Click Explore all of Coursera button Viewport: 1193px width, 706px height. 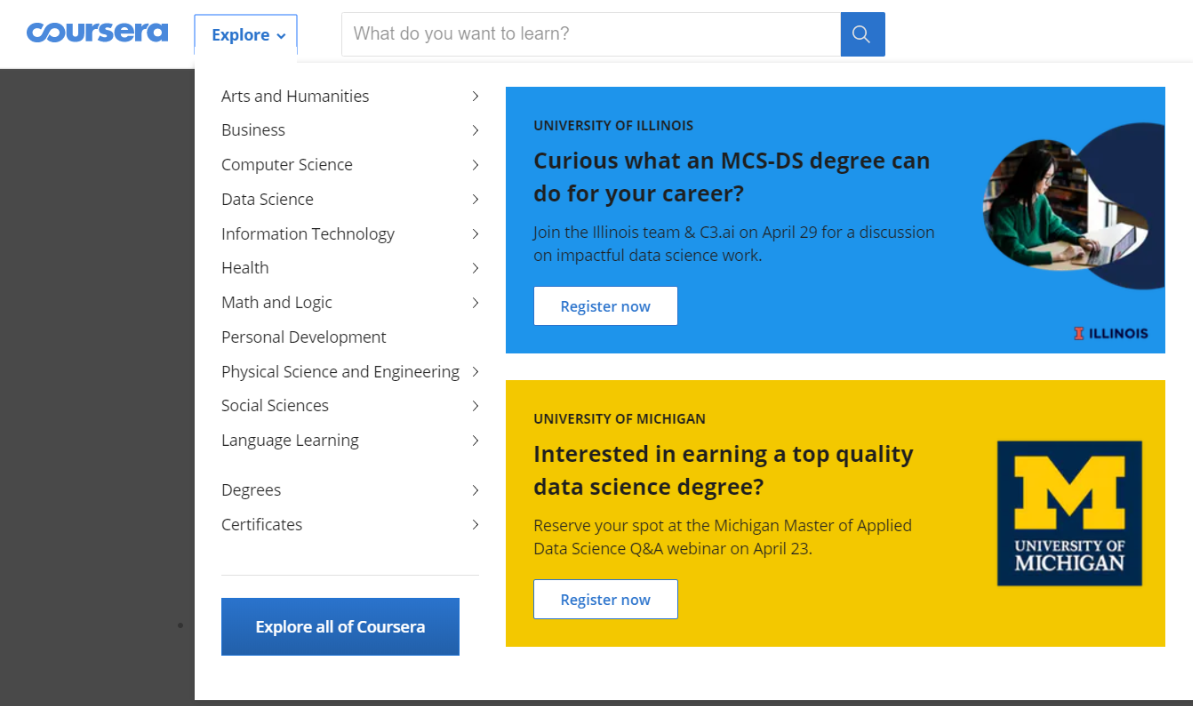tap(340, 627)
